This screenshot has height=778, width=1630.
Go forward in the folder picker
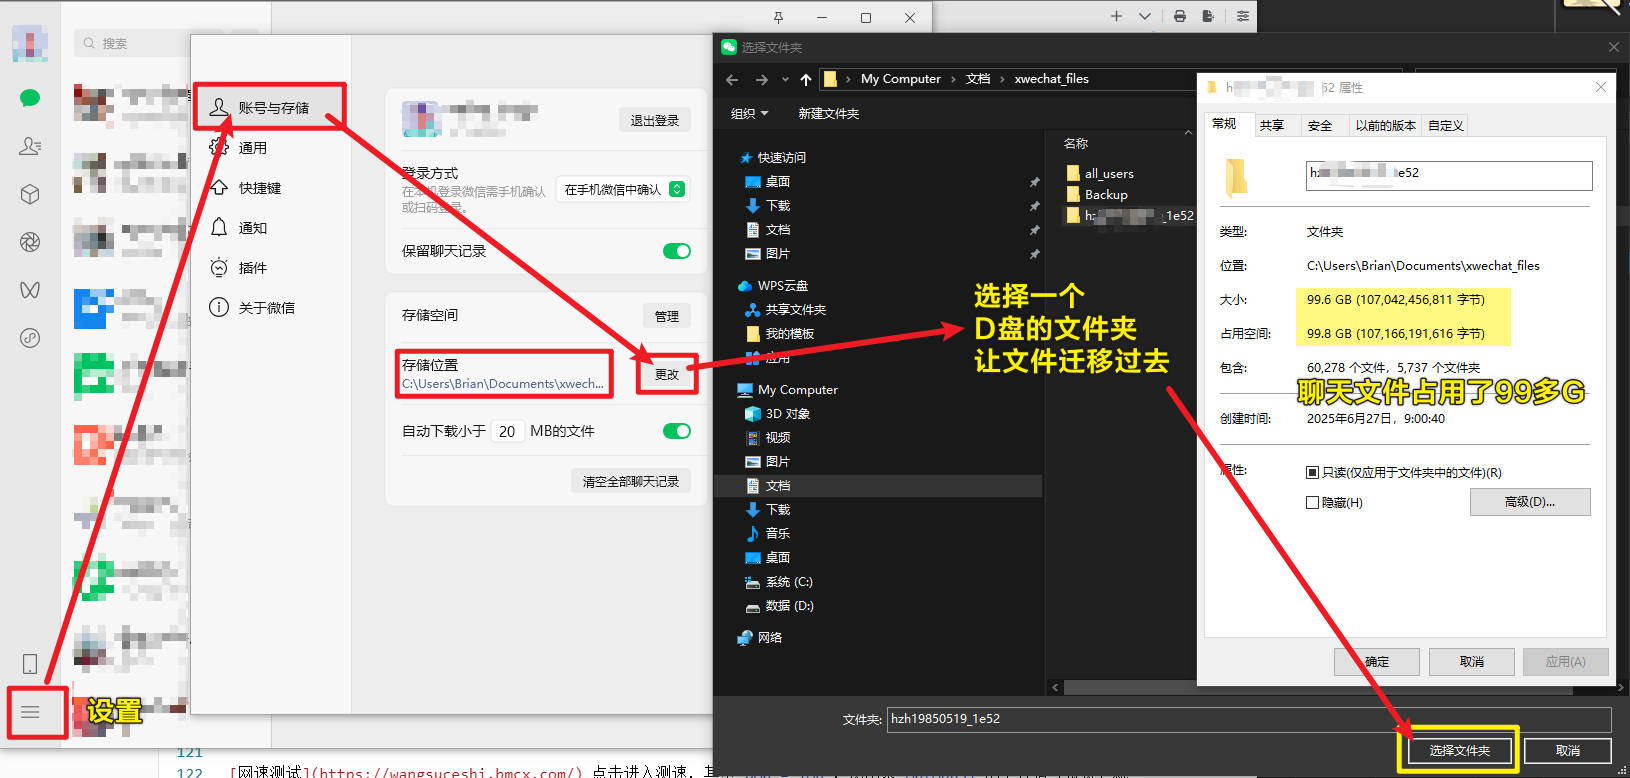pos(762,79)
